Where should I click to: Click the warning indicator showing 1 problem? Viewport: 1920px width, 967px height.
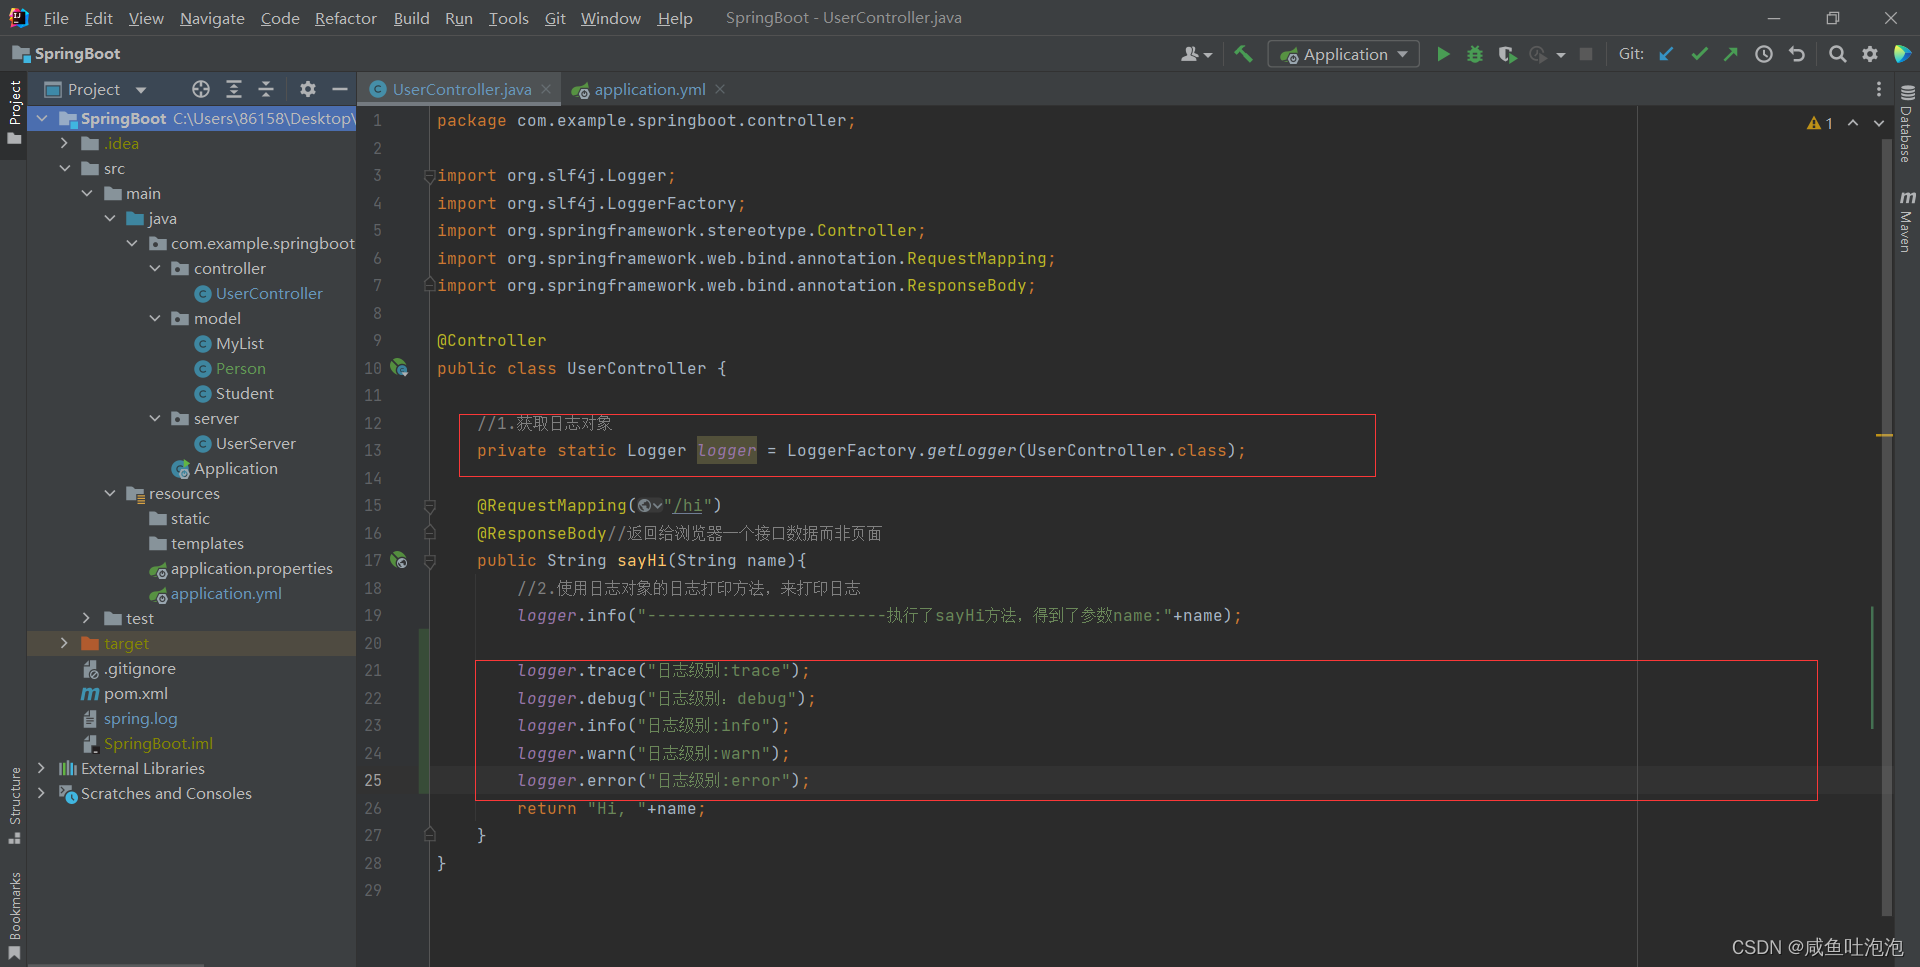1819,123
